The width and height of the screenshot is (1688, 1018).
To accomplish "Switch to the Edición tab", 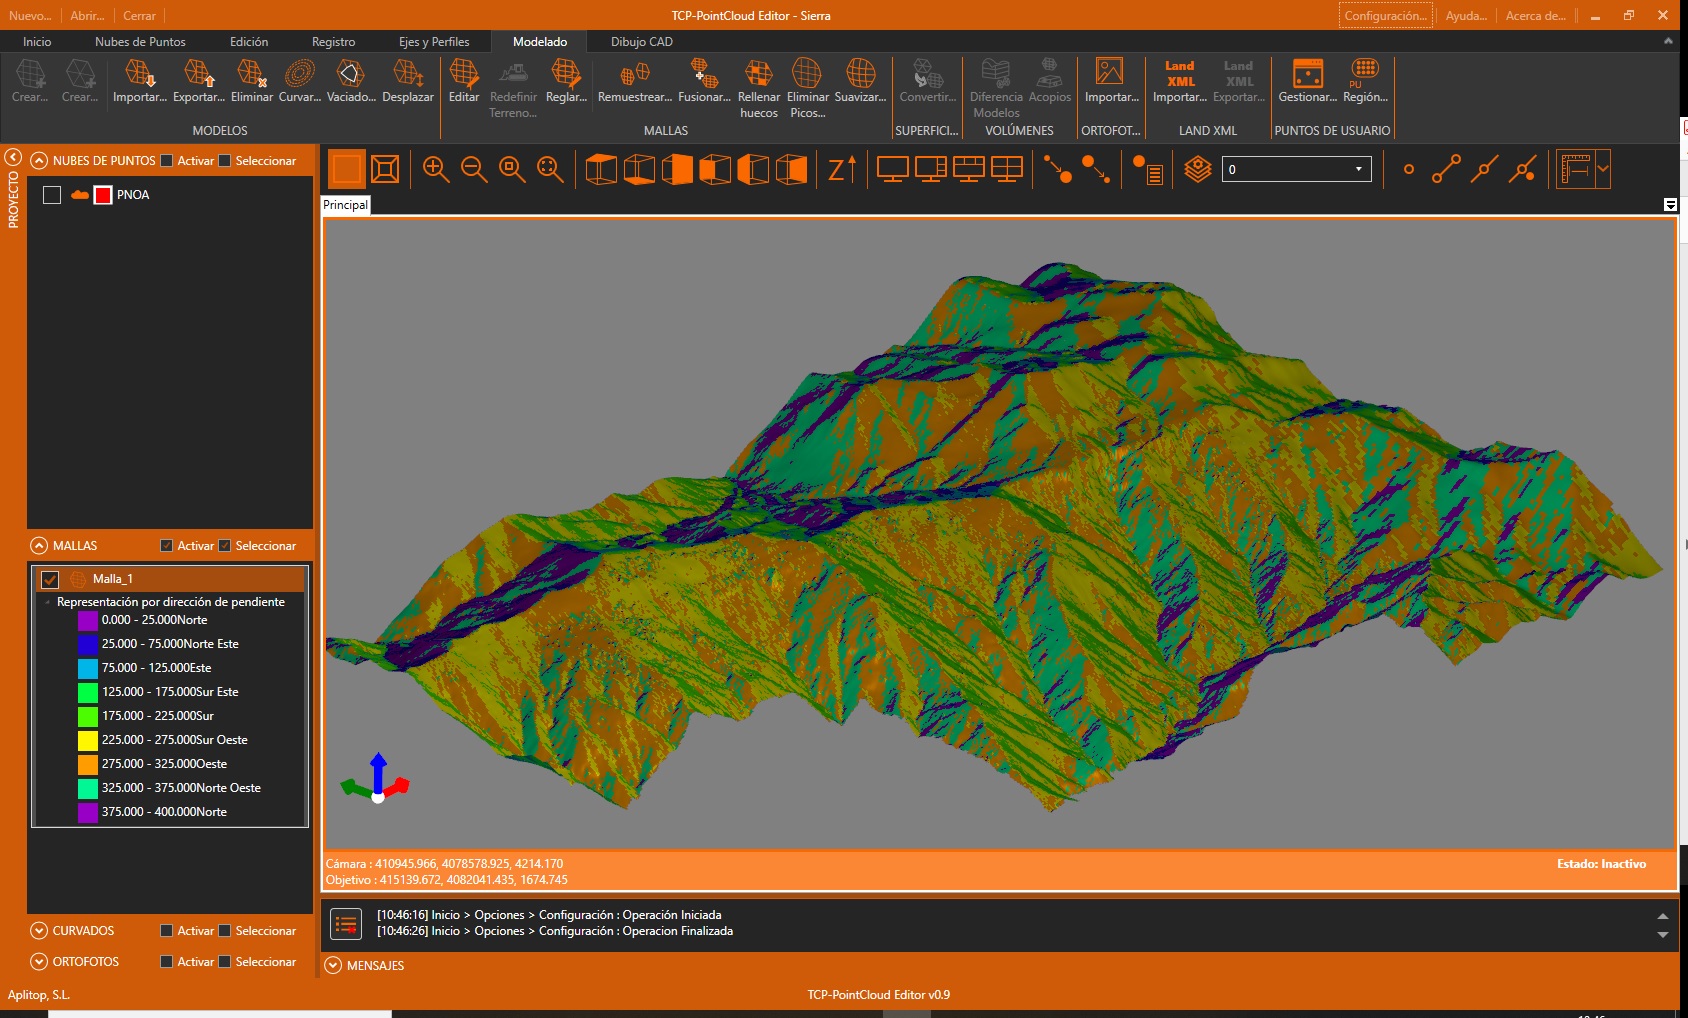I will (x=249, y=42).
